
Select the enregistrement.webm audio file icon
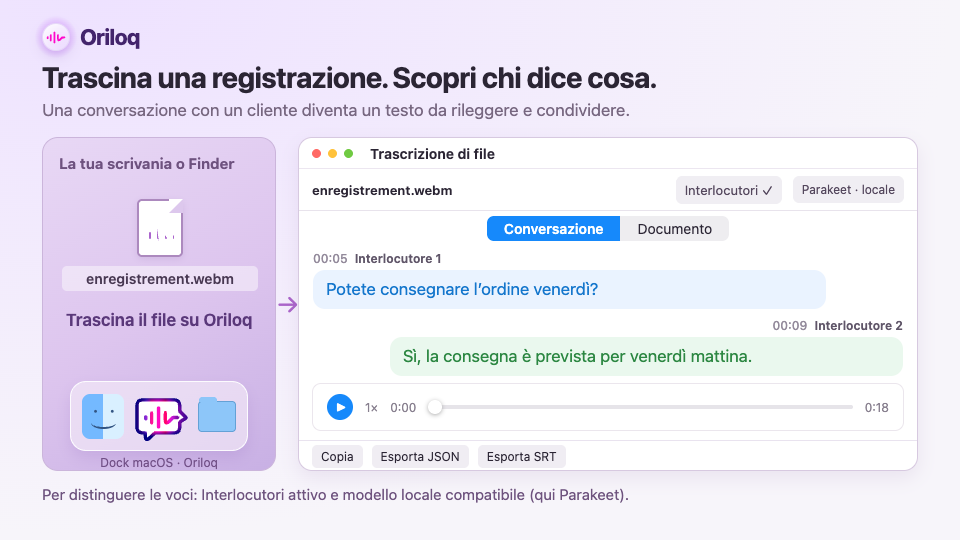(x=160, y=228)
